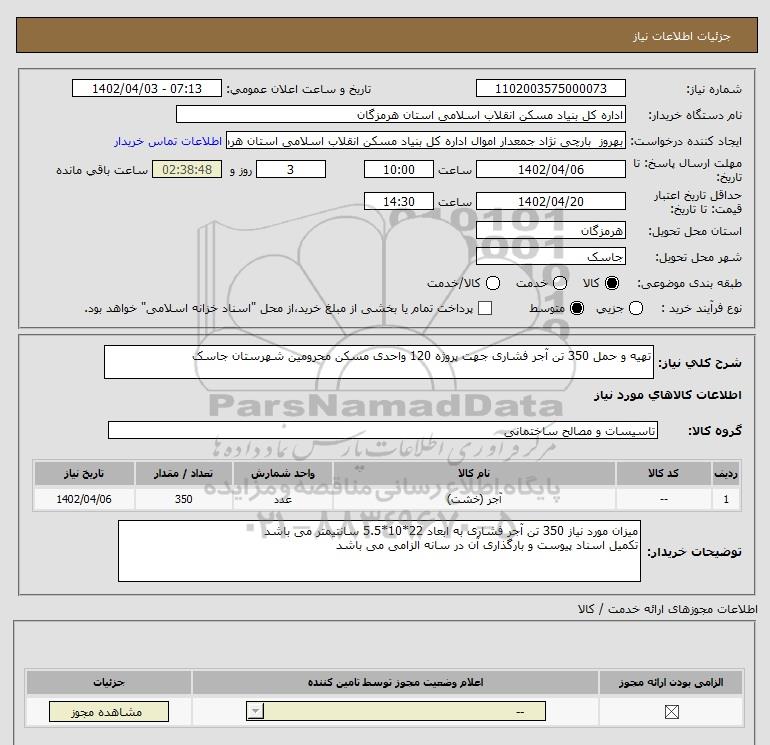The image size is (770, 745).
Task: Toggle the الزامی بودن ارائه مجوز checkbox
Action: tap(671, 712)
